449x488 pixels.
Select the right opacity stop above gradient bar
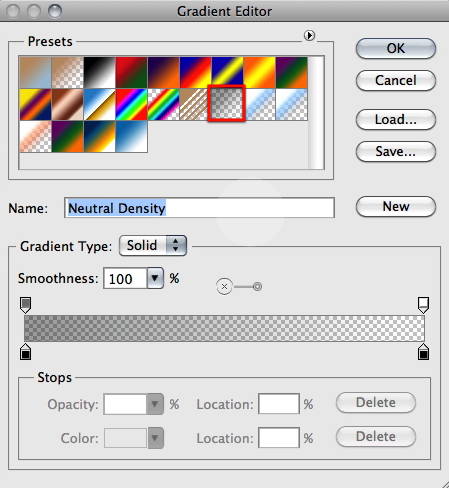[x=423, y=305]
